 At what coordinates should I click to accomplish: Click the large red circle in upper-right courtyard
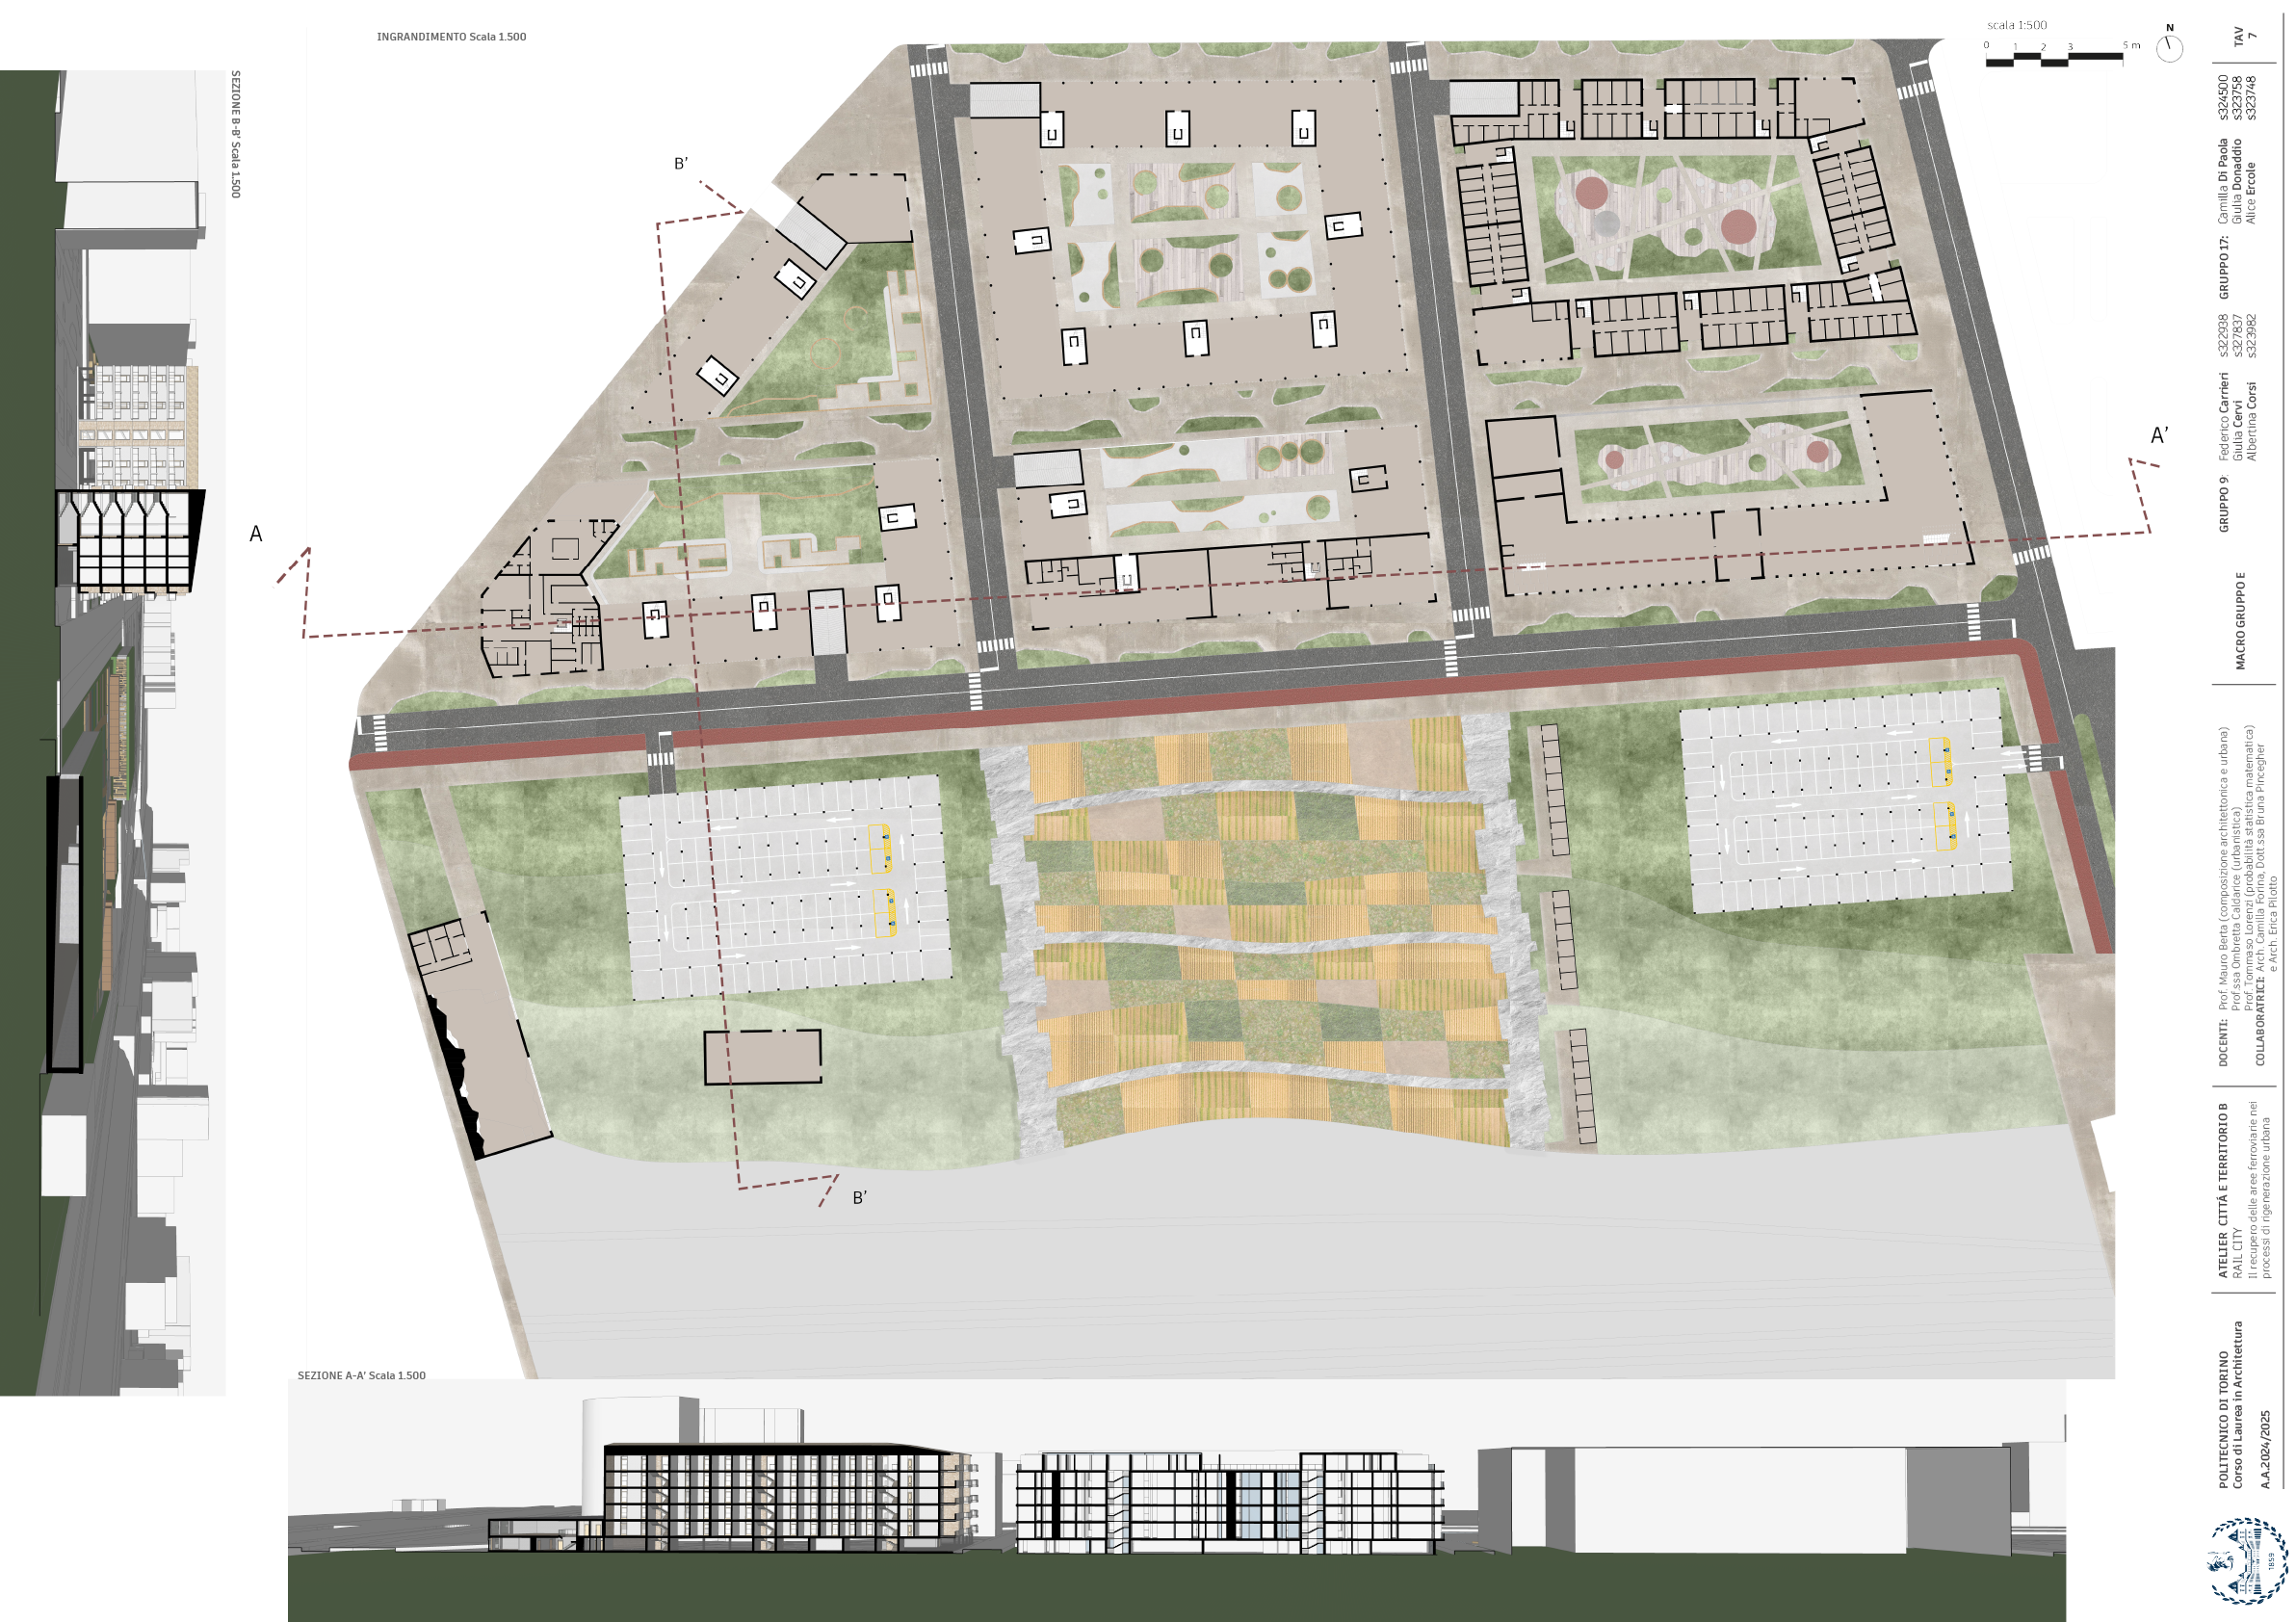[x=1738, y=226]
